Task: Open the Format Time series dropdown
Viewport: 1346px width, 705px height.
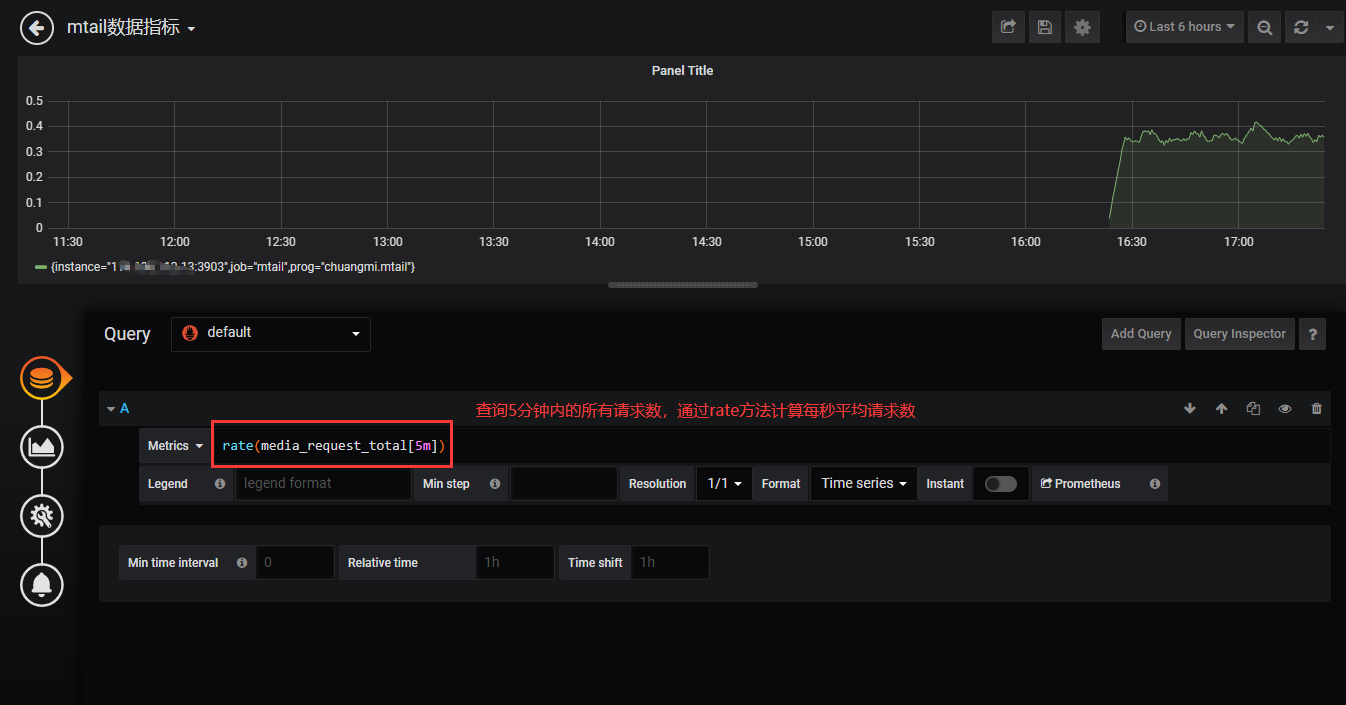Action: [864, 483]
